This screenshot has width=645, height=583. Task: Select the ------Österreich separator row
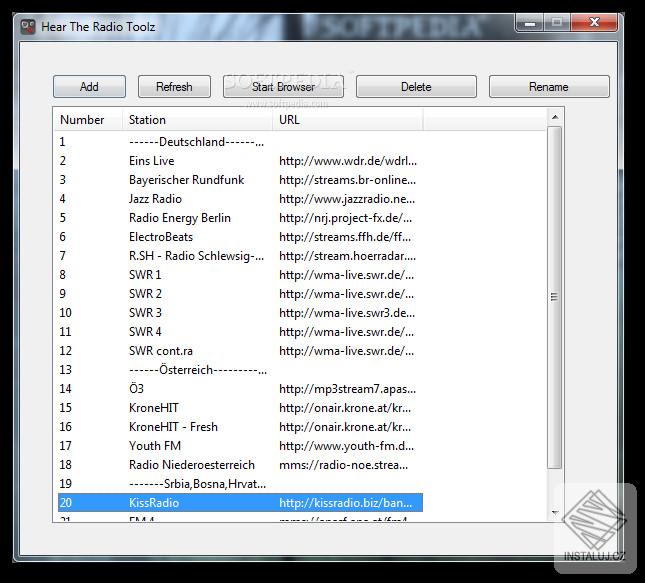pos(240,370)
